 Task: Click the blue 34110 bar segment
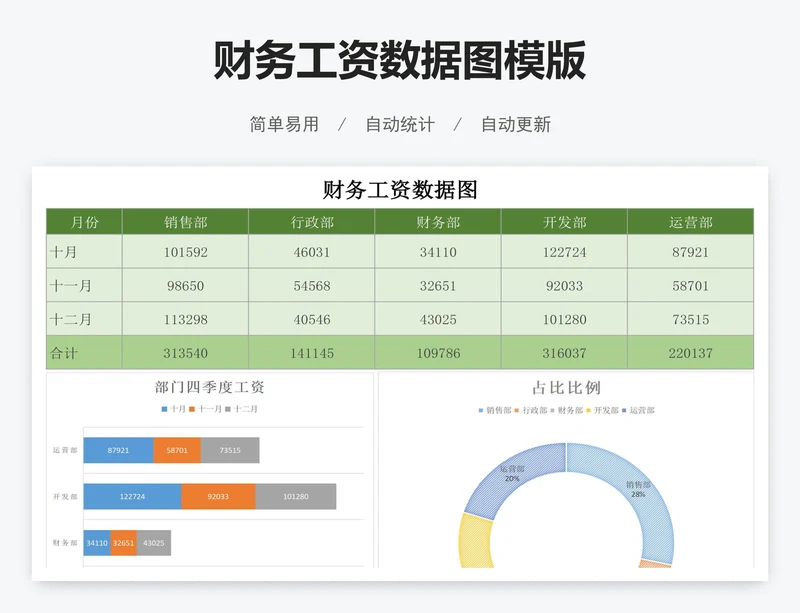97,543
